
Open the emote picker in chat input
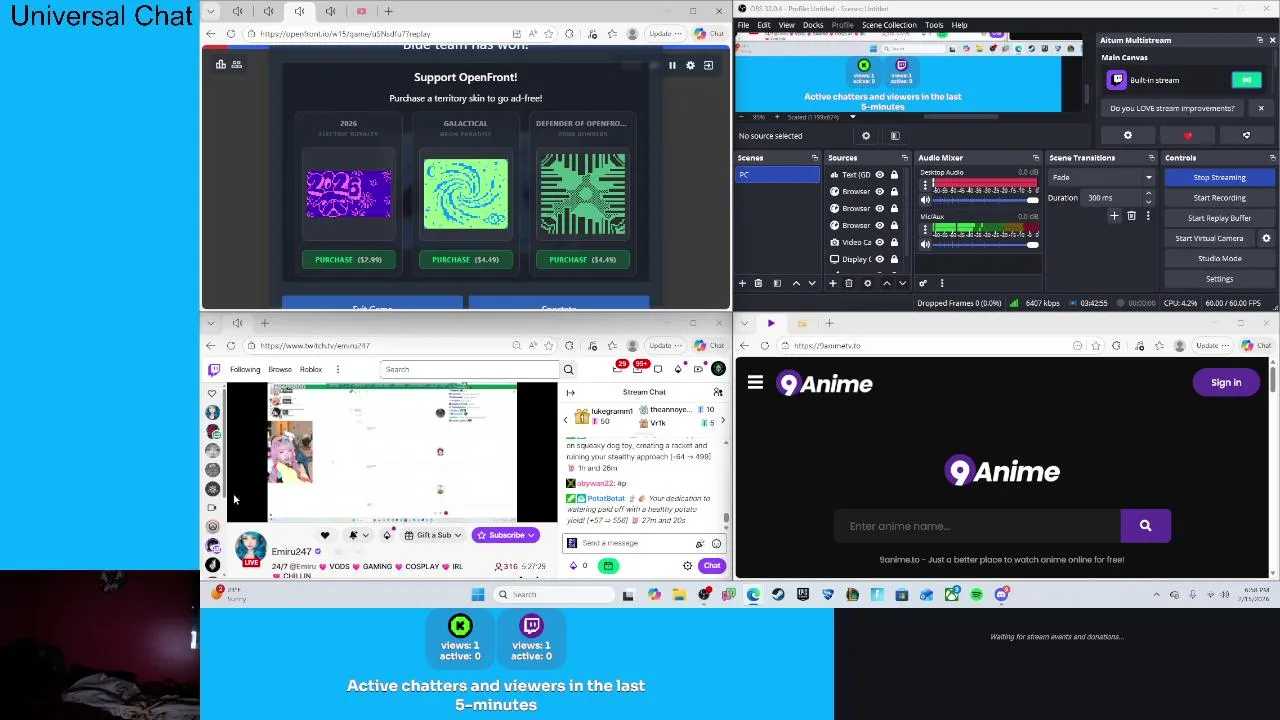716,543
